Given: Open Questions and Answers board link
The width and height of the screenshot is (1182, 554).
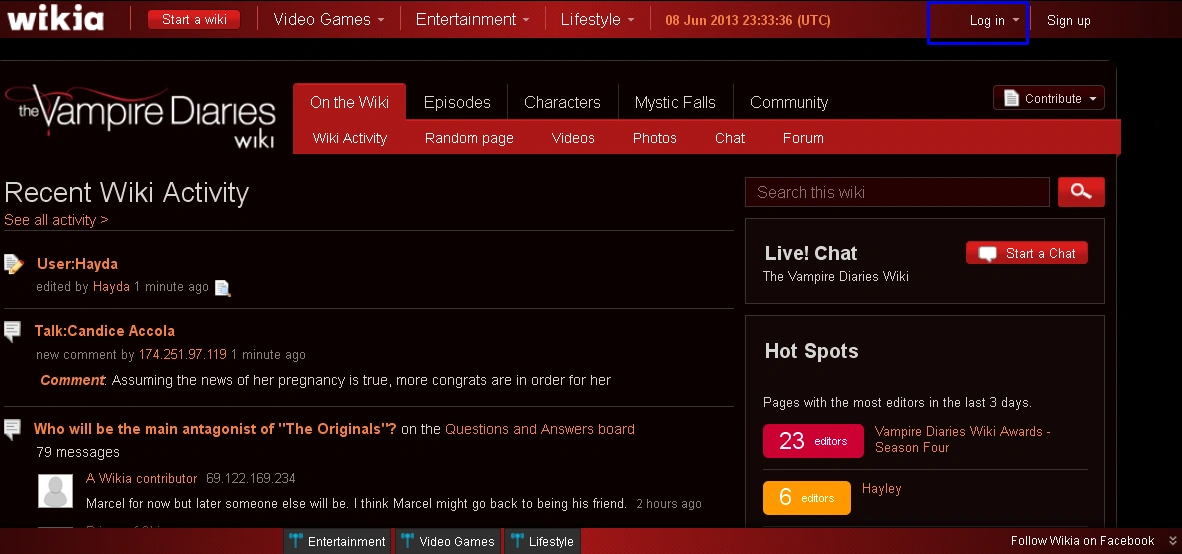Looking at the screenshot, I should 540,430.
